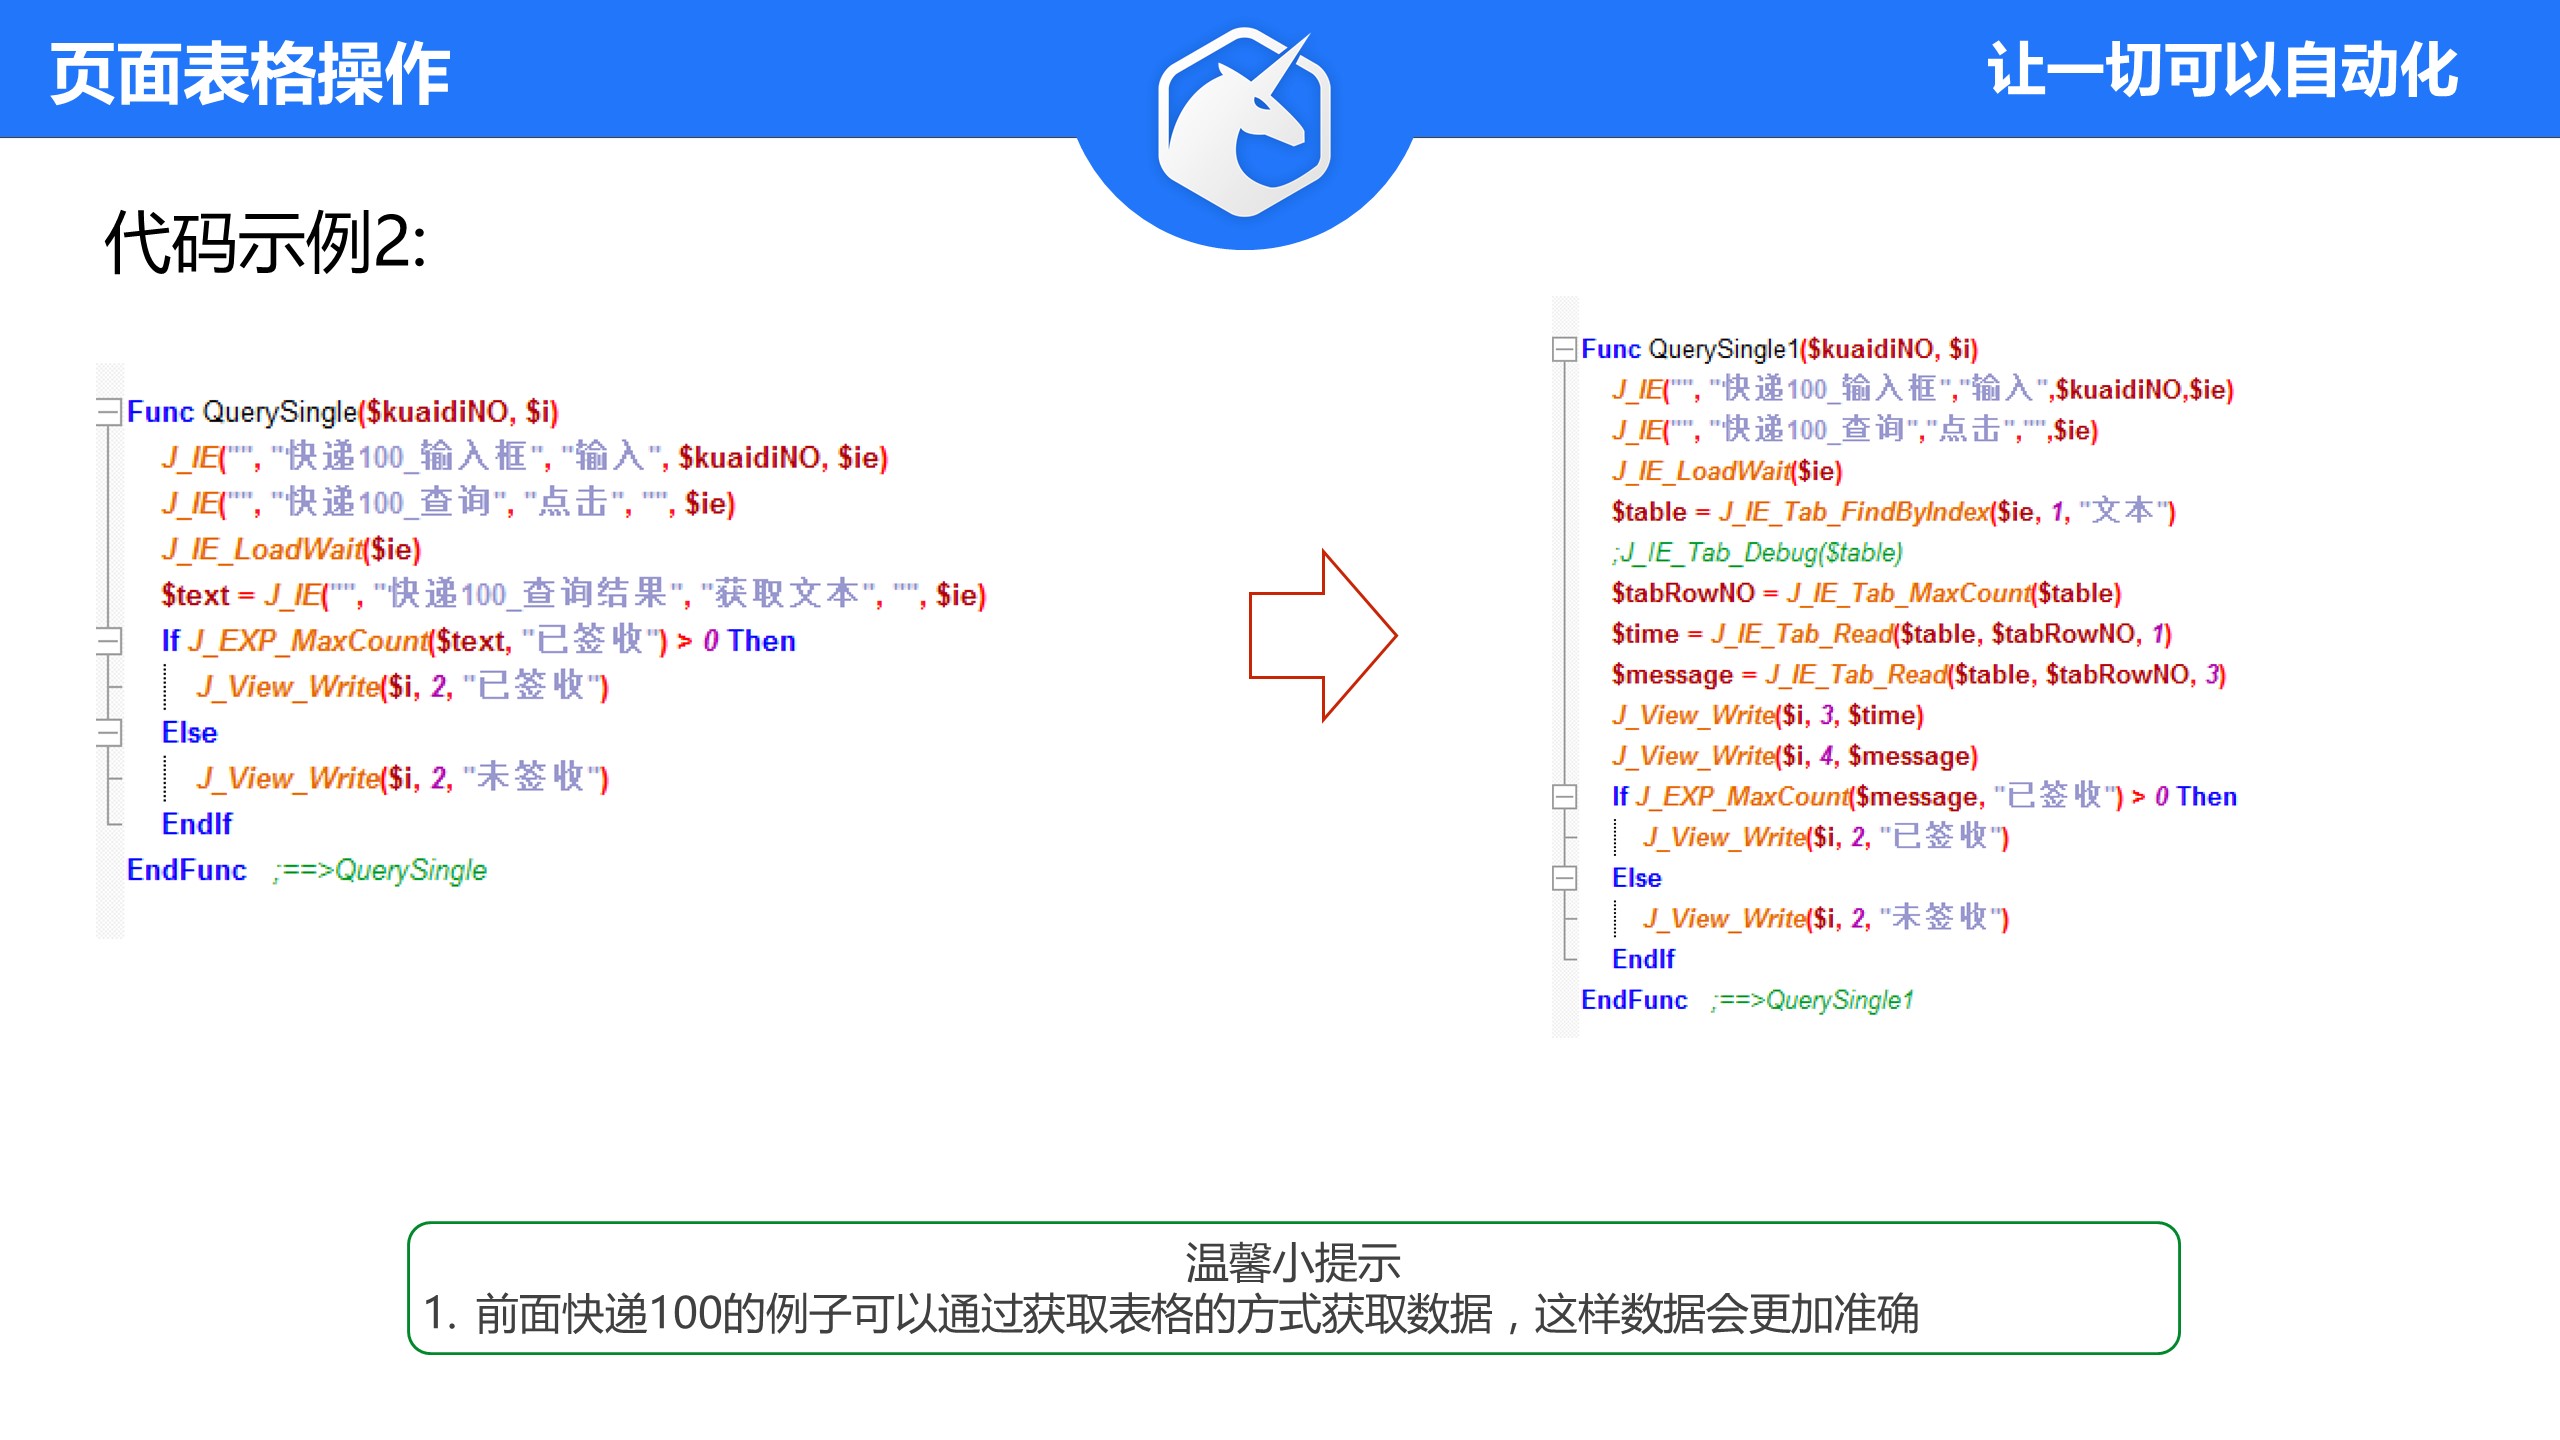Viewport: 2560px width, 1440px height.
Task: Click the 让一切可以自动化 slogan text
Action: click(x=2222, y=70)
